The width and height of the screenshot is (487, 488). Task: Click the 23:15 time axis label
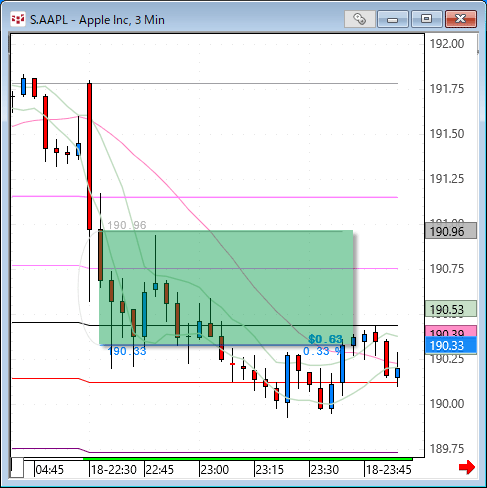(269, 470)
